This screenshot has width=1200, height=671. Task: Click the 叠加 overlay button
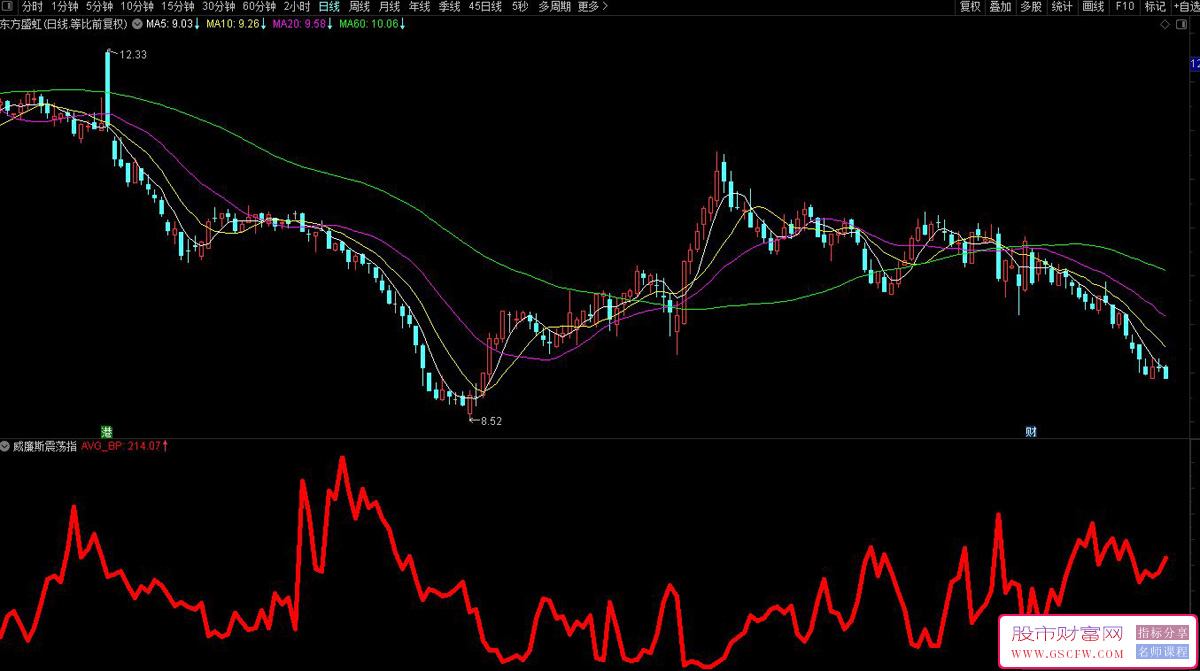[x=1000, y=6]
